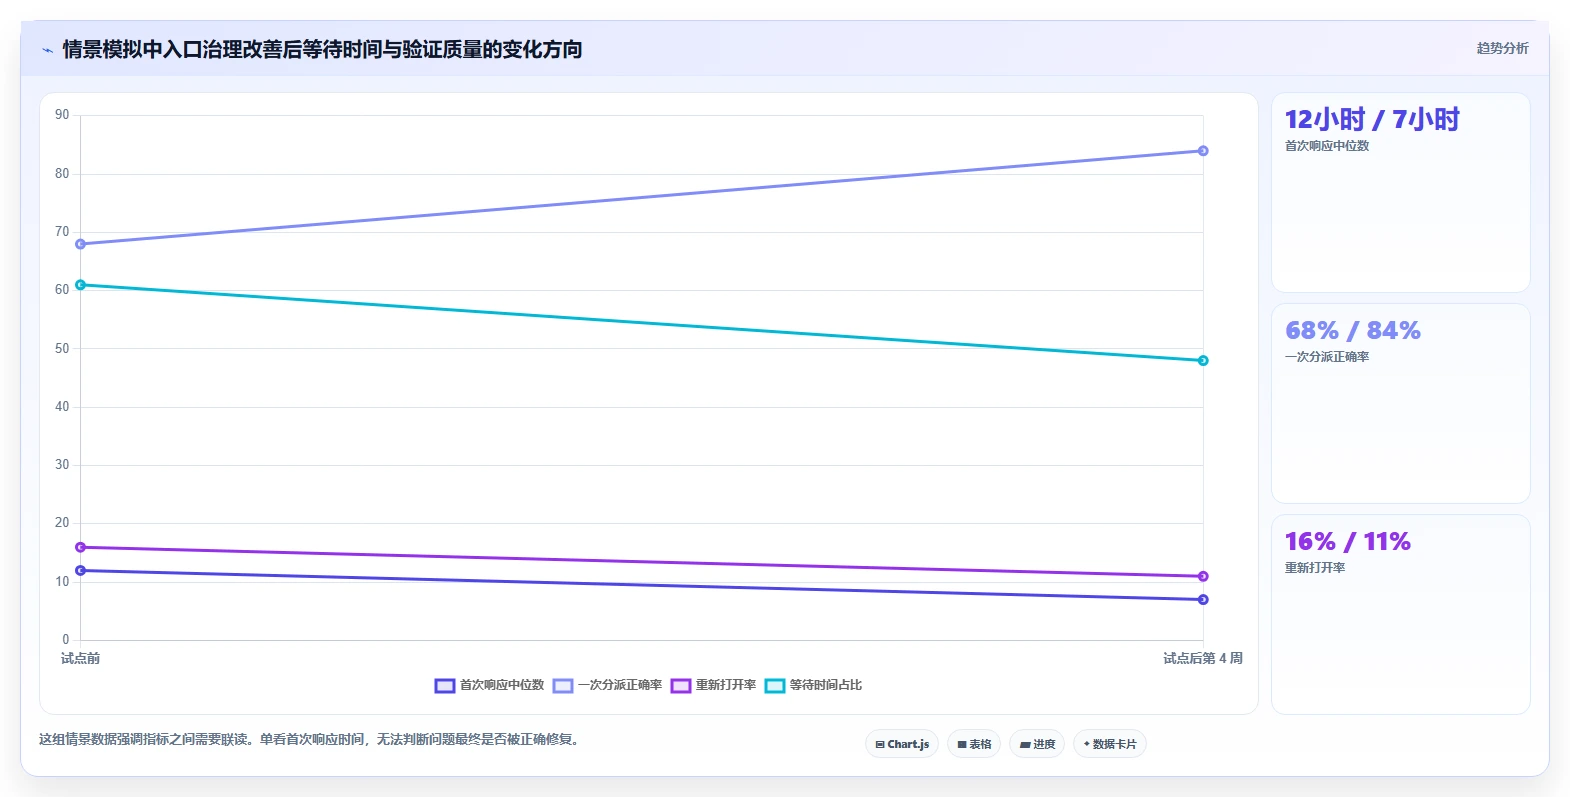The height and width of the screenshot is (797, 1570).
Task: Click the 重新打开率 legend label text
Action: coord(726,685)
